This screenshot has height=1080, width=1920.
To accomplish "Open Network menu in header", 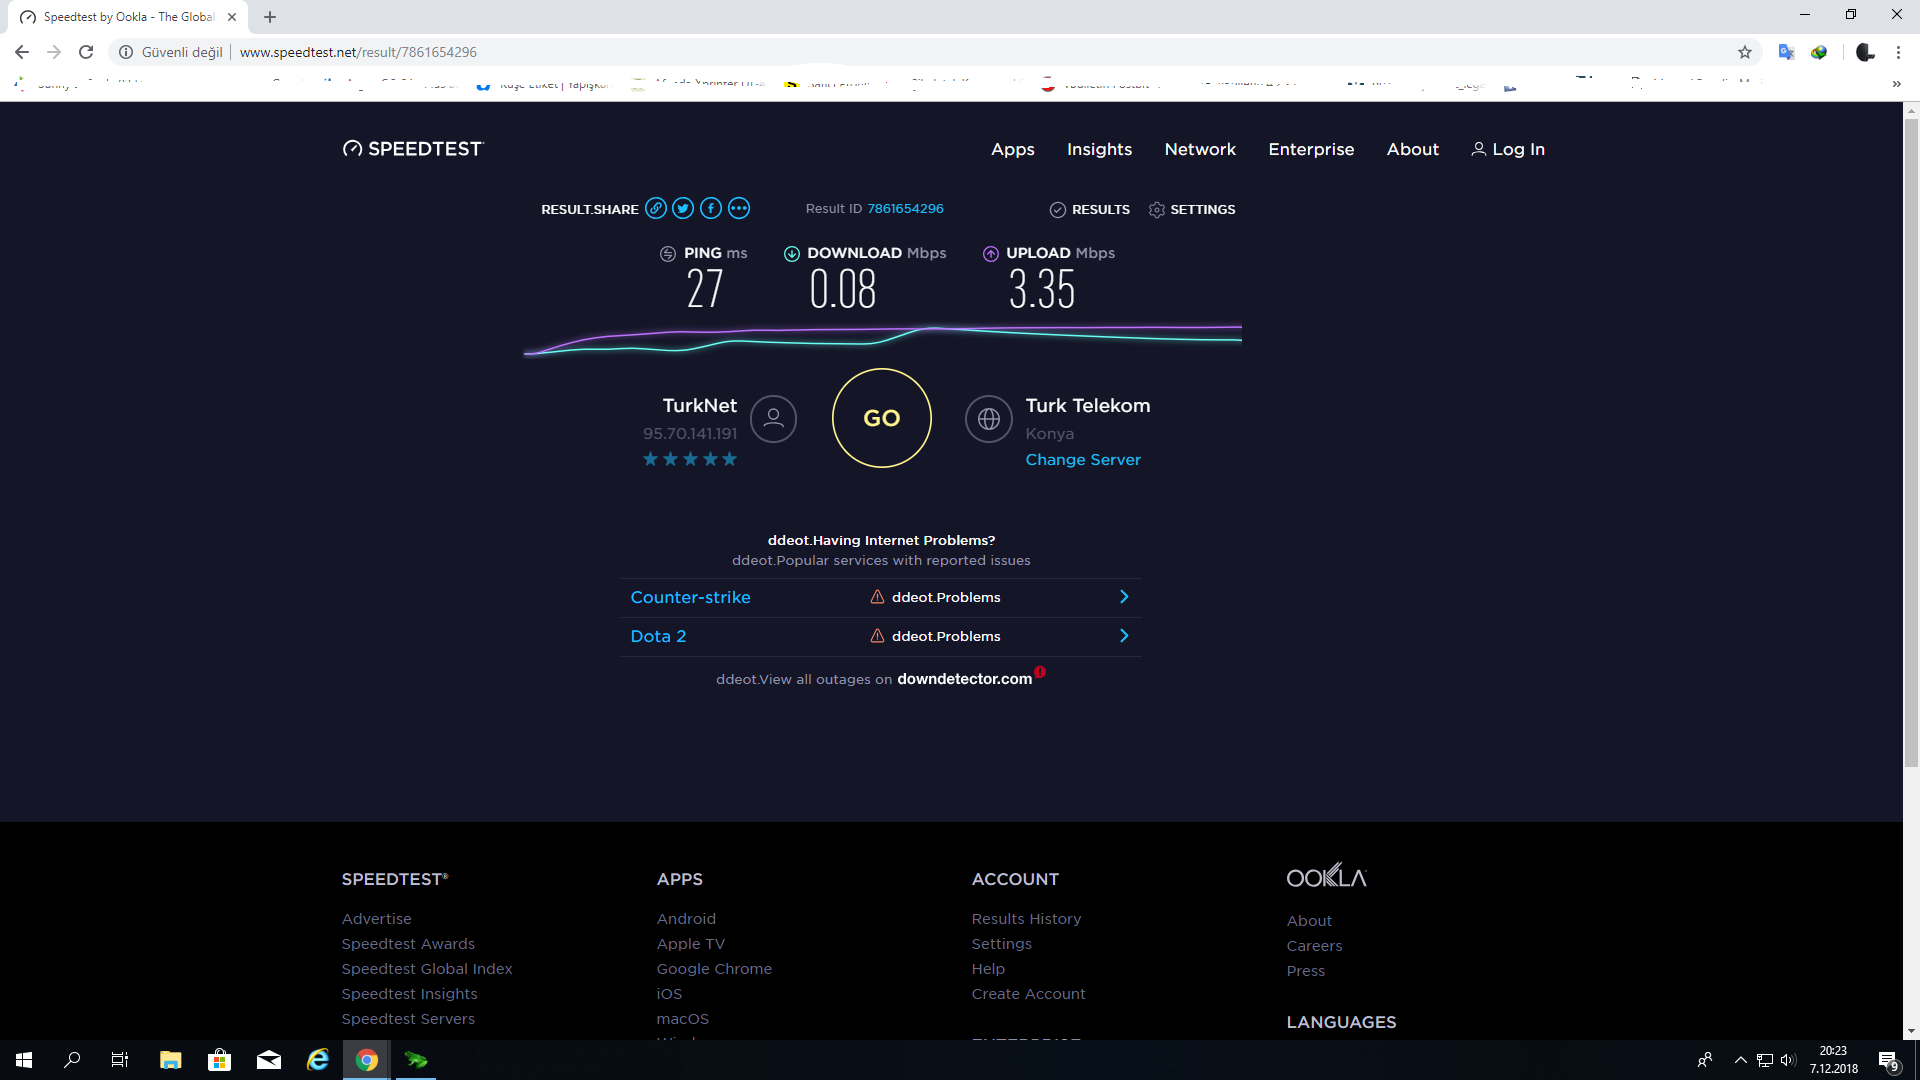I will tap(1200, 149).
